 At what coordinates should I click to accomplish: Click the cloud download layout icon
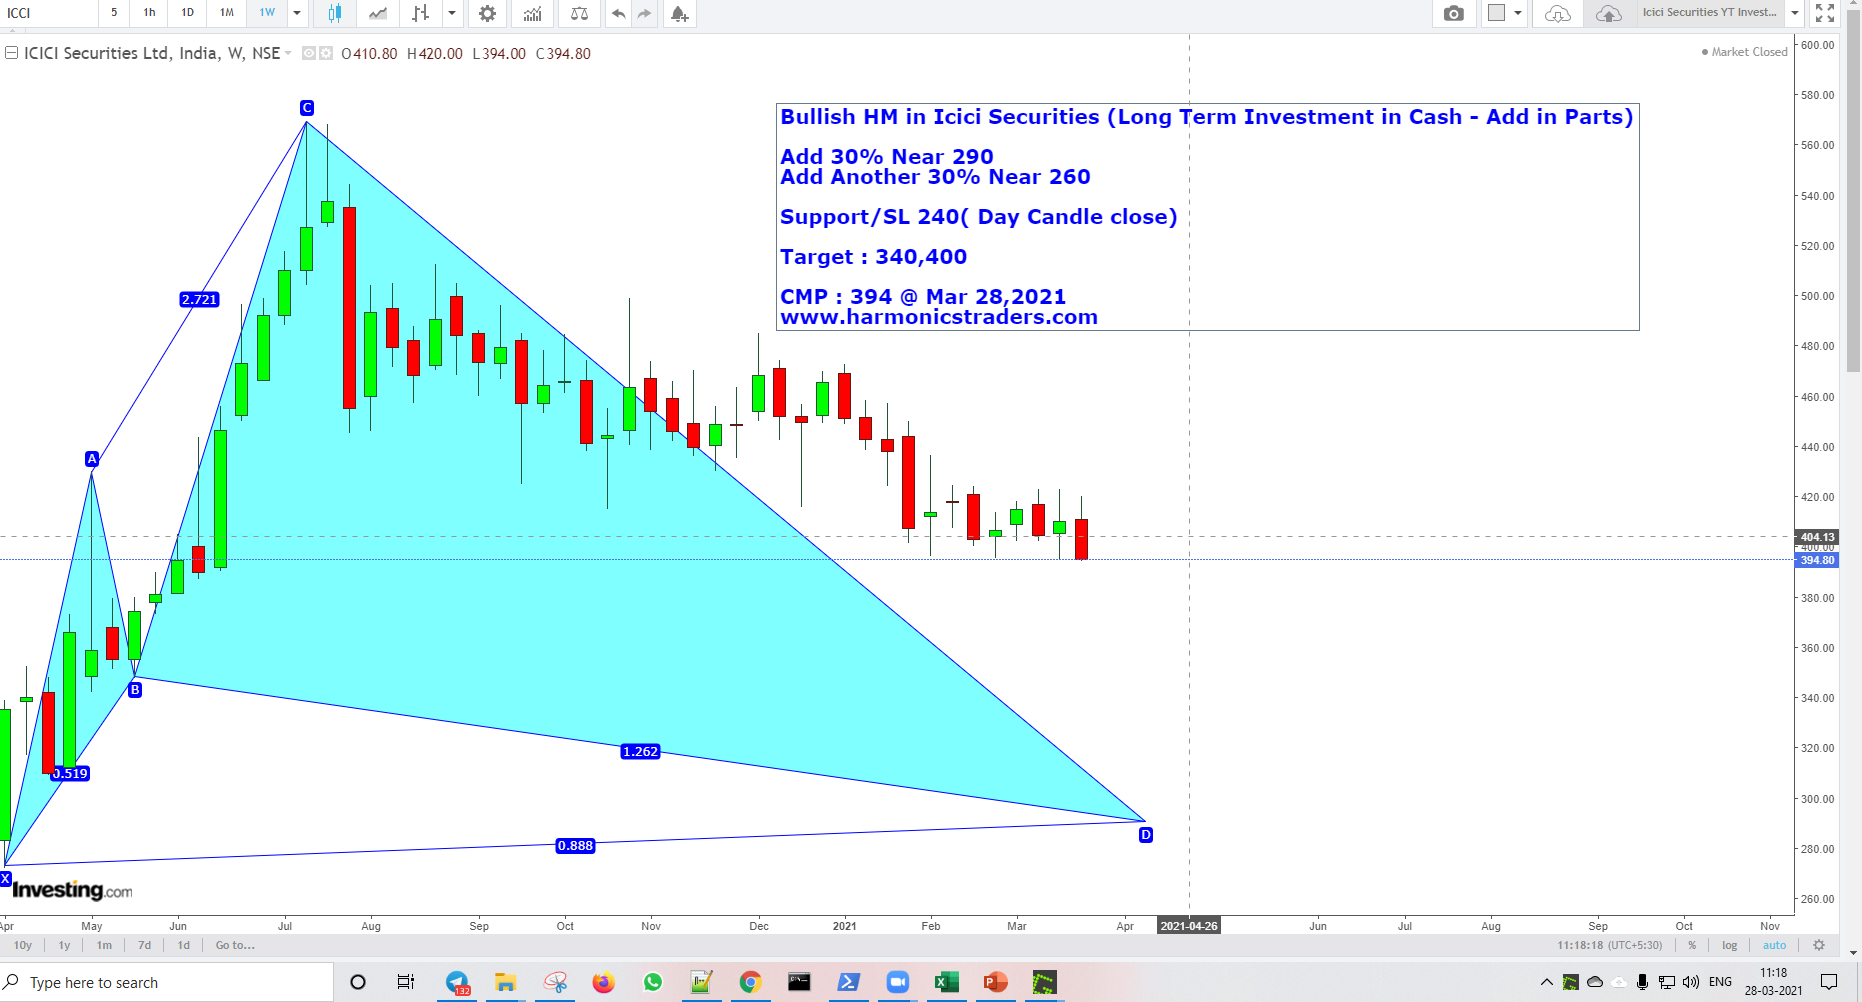click(1556, 14)
